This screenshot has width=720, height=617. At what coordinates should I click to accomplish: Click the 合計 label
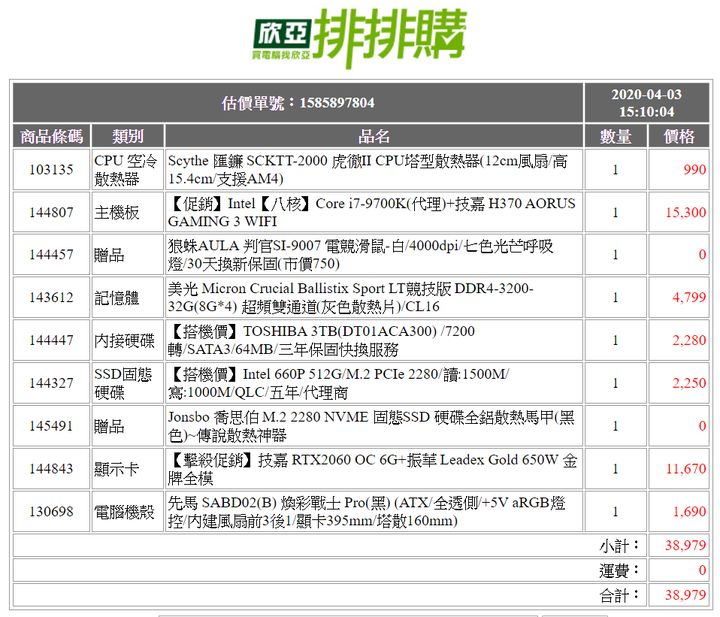pos(619,595)
